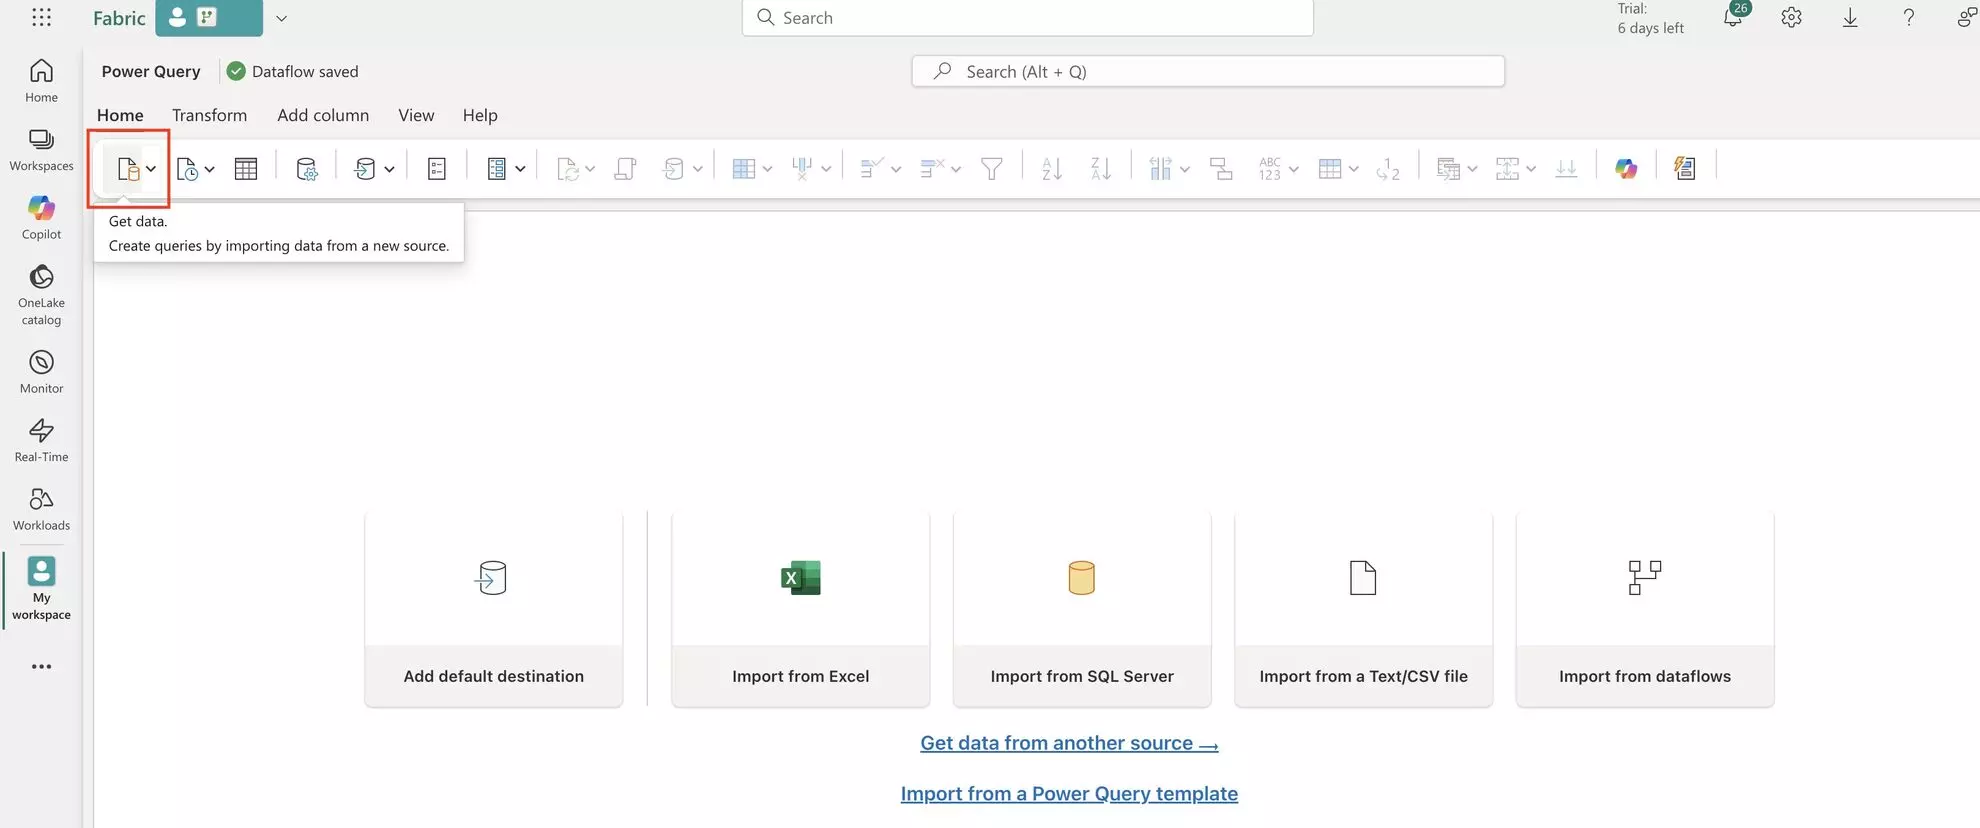The image size is (1980, 828).
Task: Open the manage parameters dropdown arrow
Action: tap(520, 169)
